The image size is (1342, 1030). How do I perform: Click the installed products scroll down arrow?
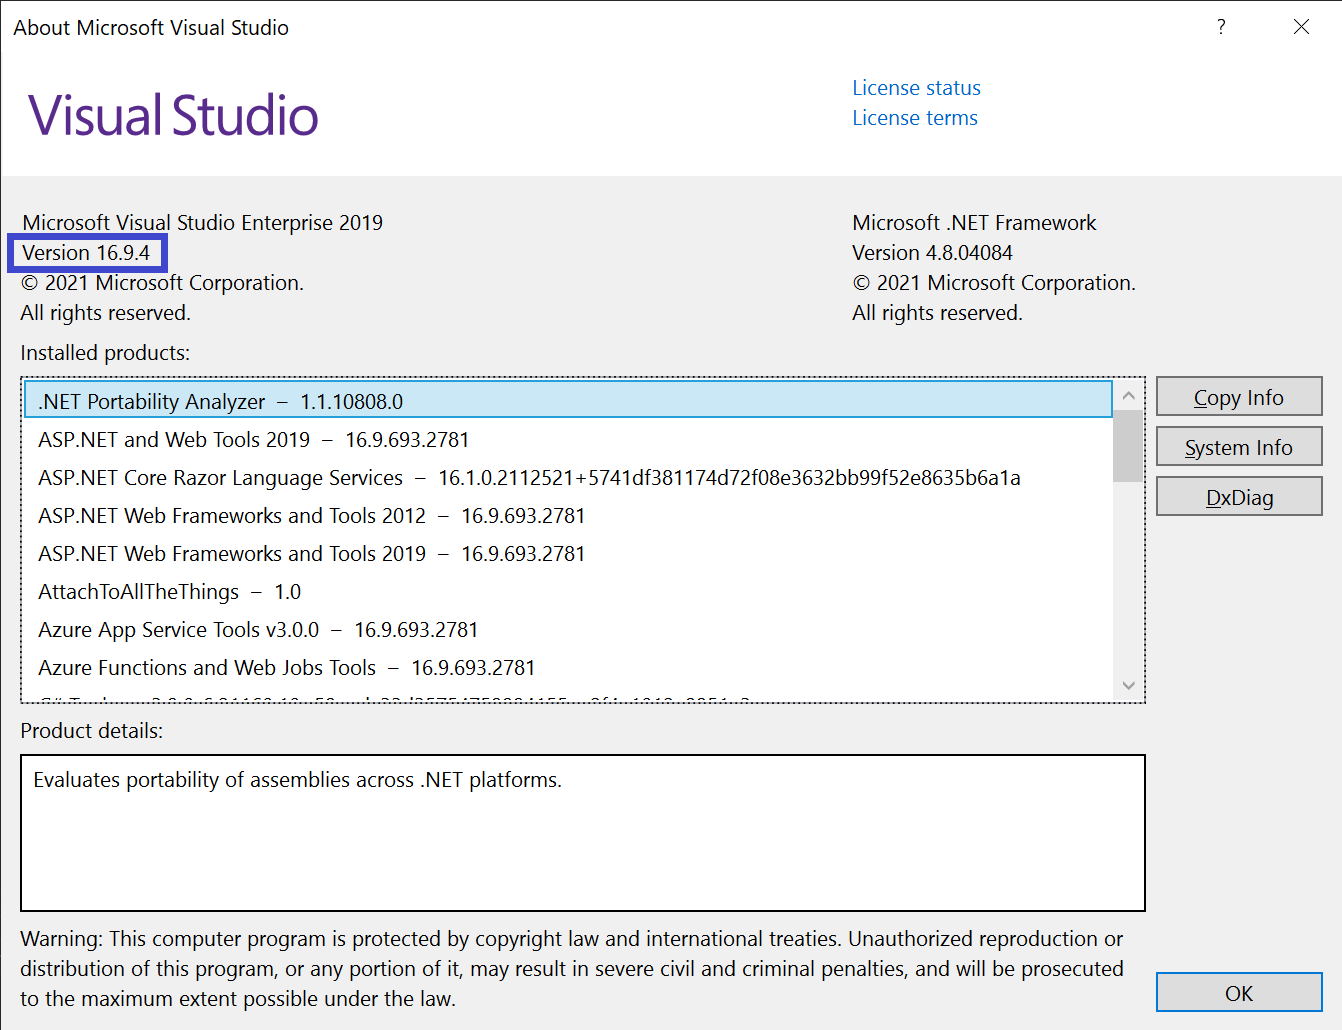coord(1128,685)
